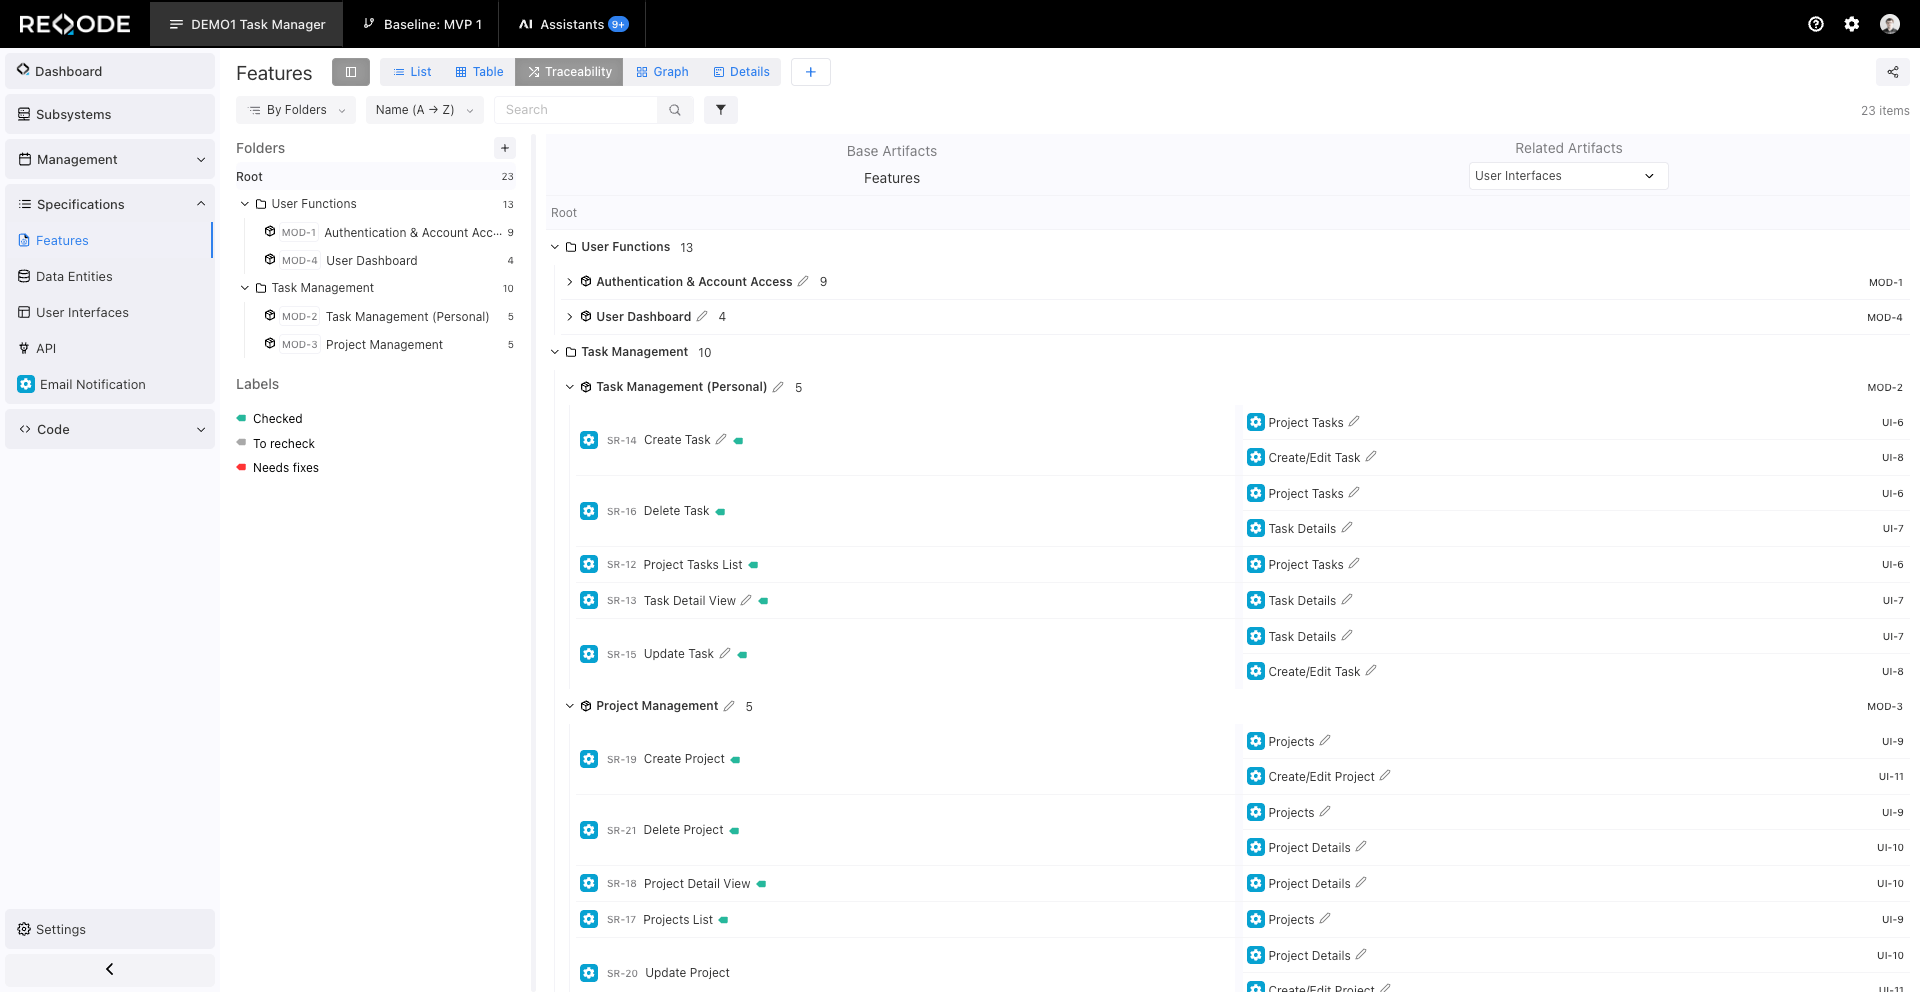Click the share icon at top right
Image resolution: width=1920 pixels, height=992 pixels.
click(1892, 72)
